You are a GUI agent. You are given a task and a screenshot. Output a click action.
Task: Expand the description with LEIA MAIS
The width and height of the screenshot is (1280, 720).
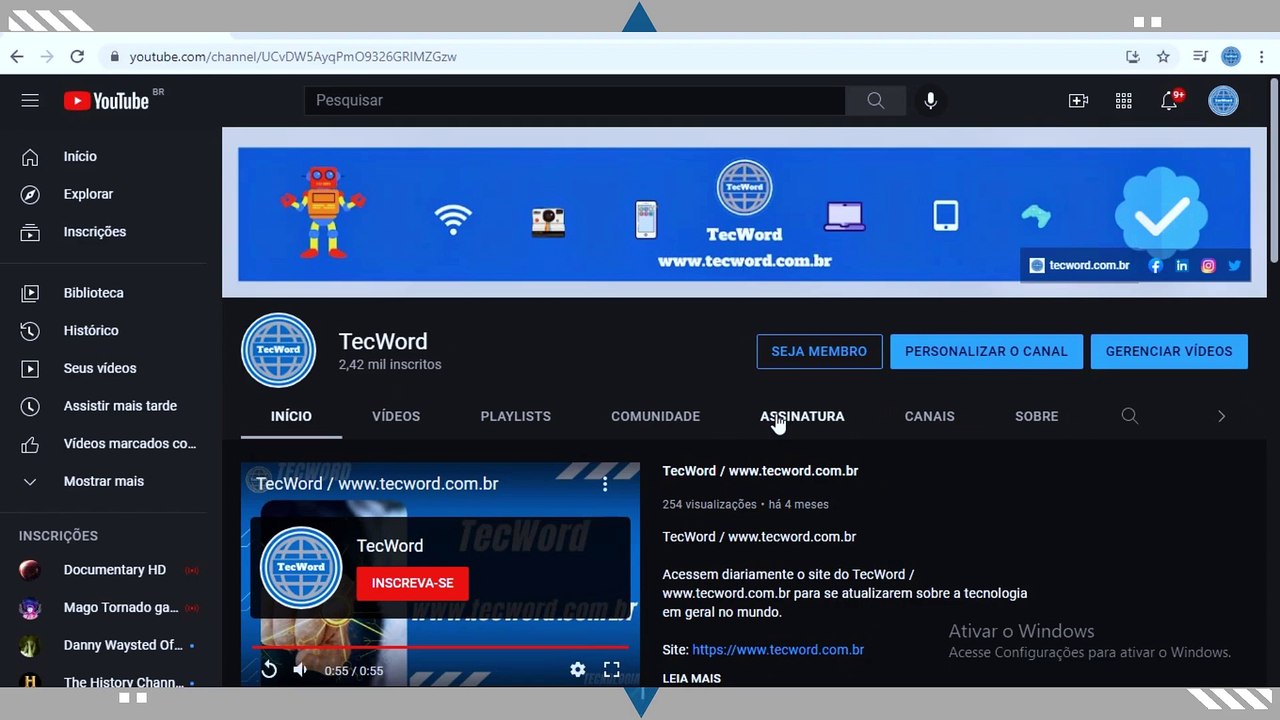691,678
